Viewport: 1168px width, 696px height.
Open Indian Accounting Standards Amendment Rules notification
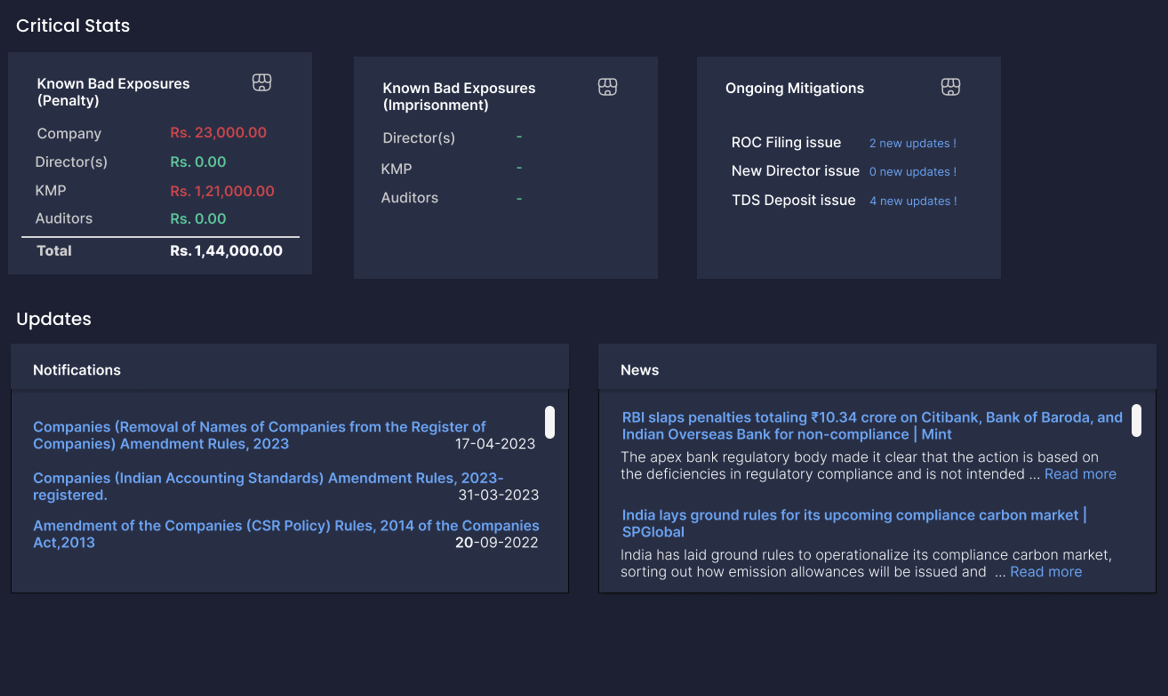coord(268,486)
